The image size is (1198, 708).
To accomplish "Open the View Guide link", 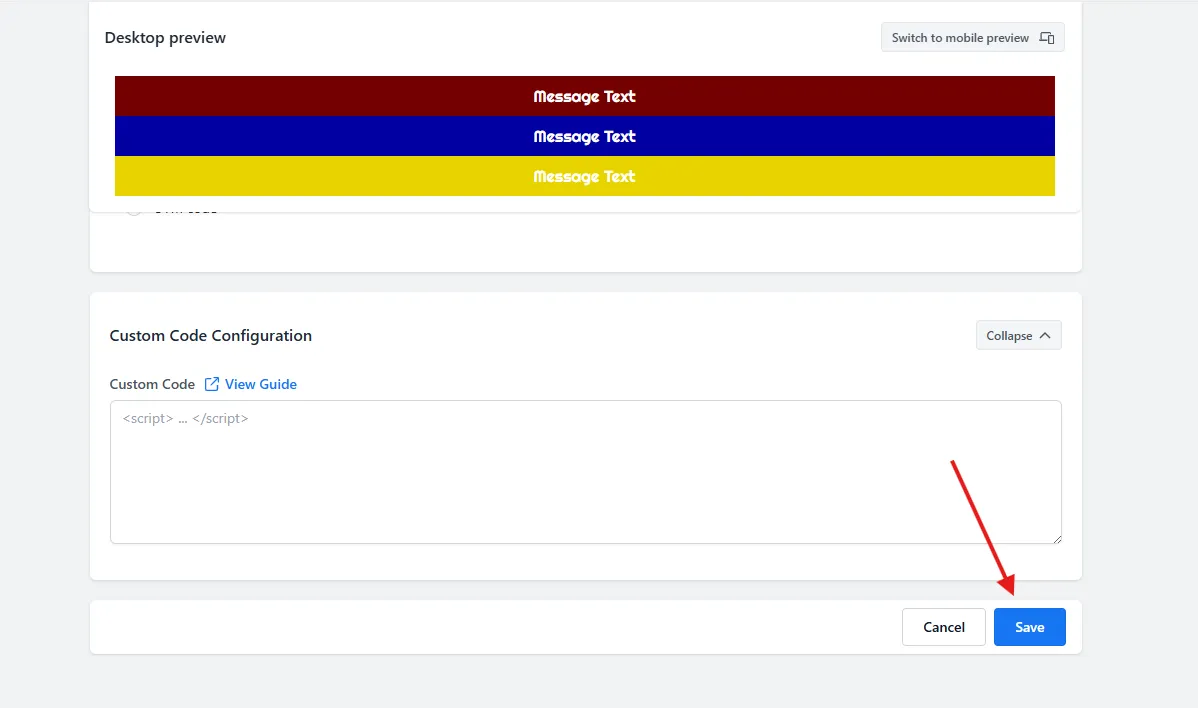I will [x=251, y=384].
